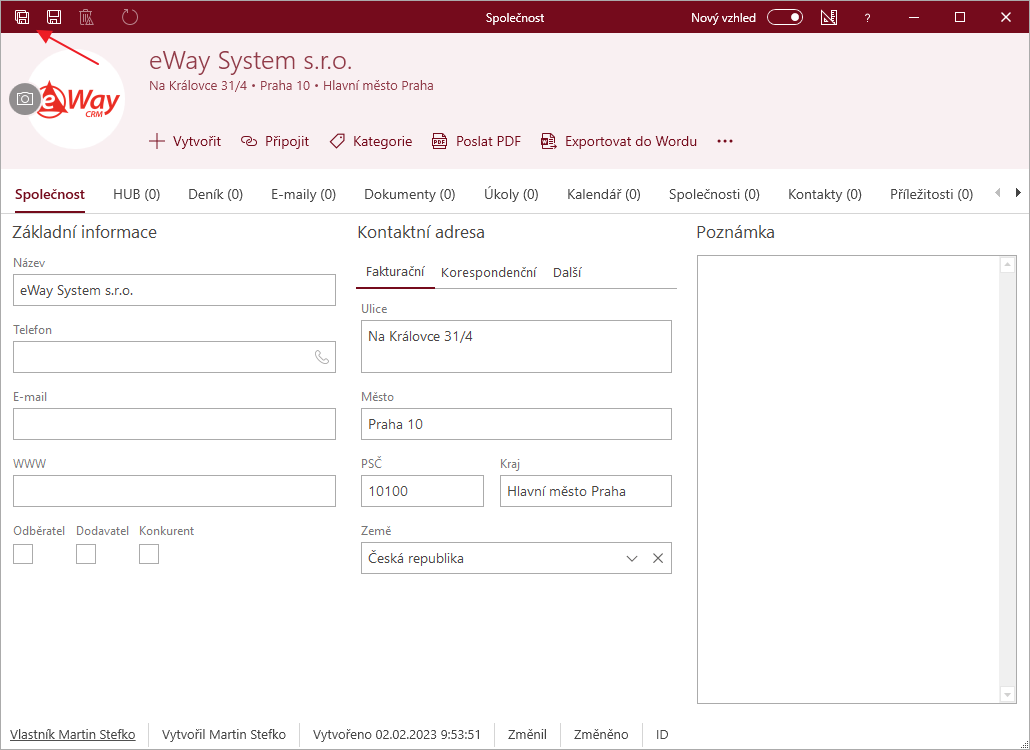Click the Ulice street field
This screenshot has width=1030, height=750.
click(x=516, y=347)
